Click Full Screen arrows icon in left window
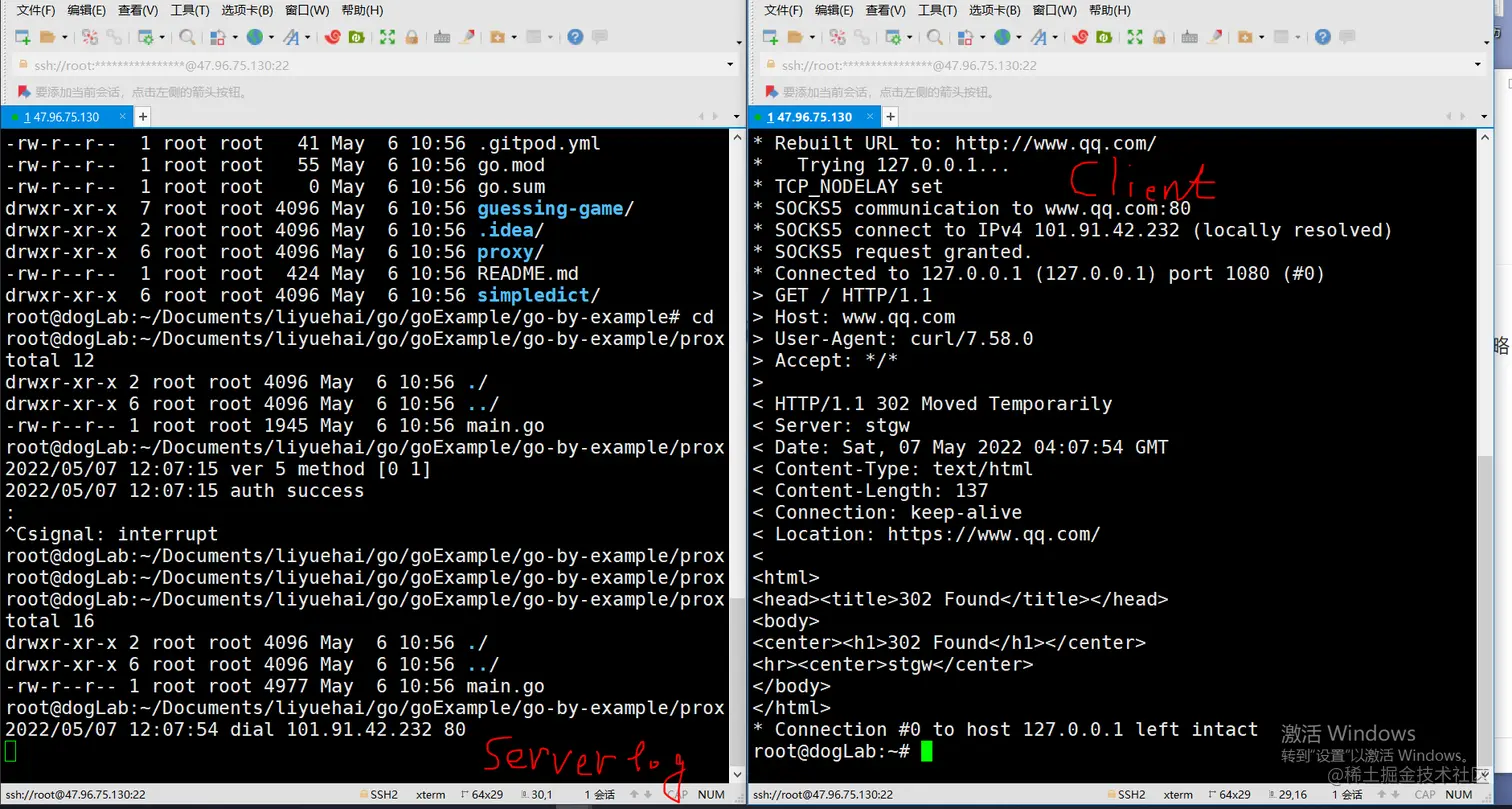Viewport: 1512px width, 809px height. point(387,37)
